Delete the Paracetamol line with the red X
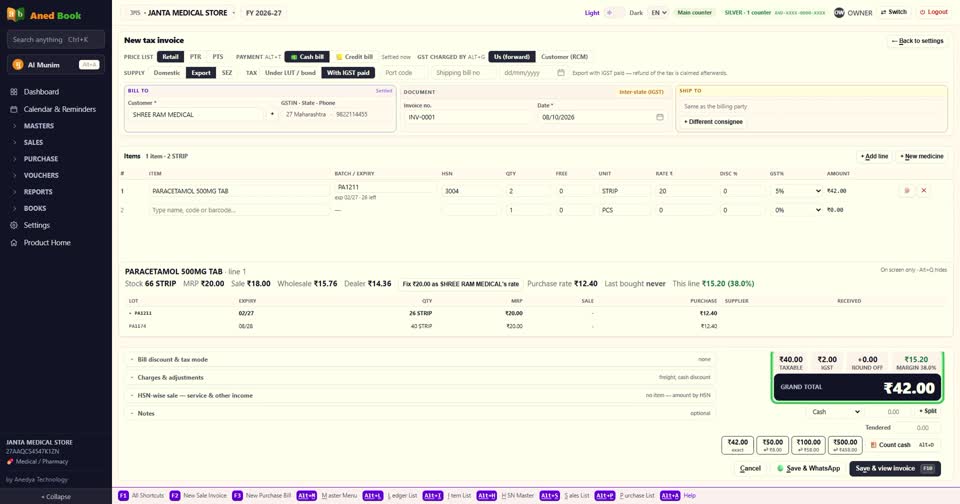960x504 pixels. tap(924, 190)
